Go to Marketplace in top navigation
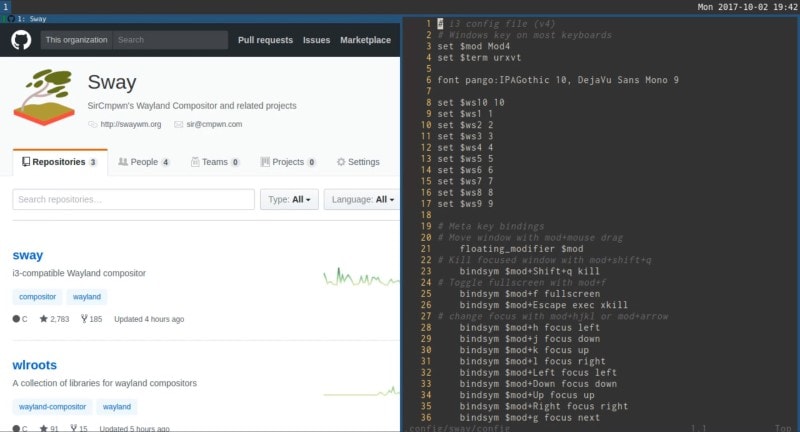 tap(365, 40)
